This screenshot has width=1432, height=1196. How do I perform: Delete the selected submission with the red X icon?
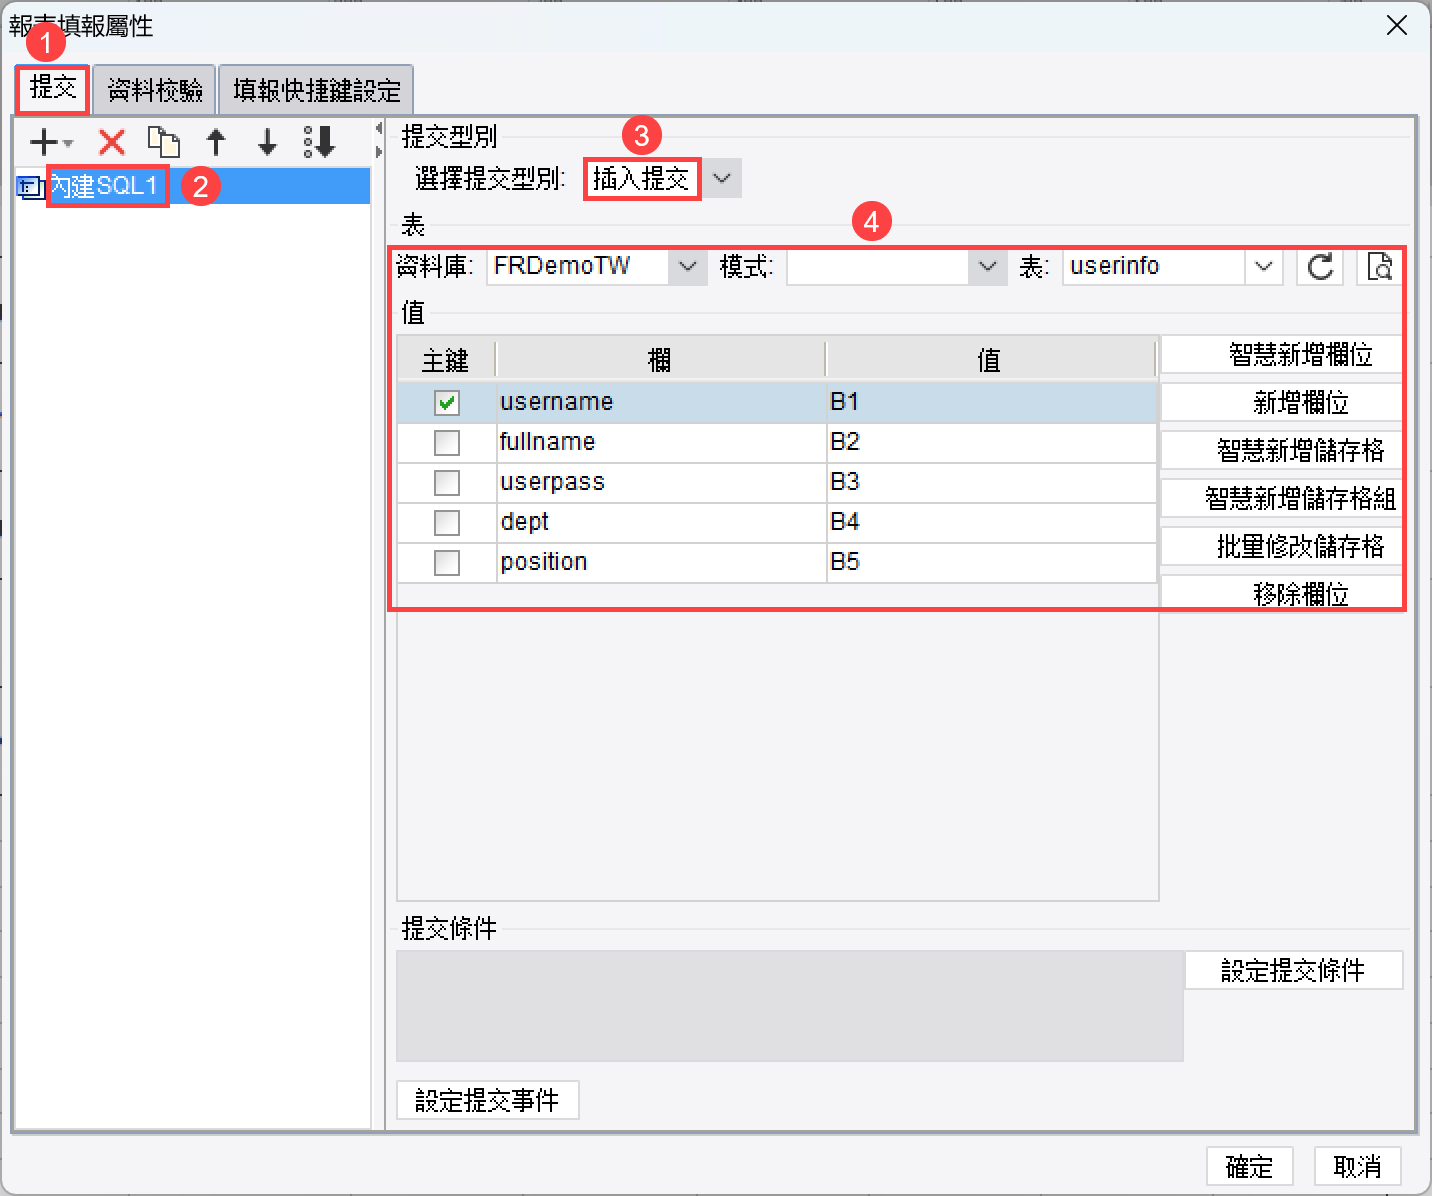(110, 142)
